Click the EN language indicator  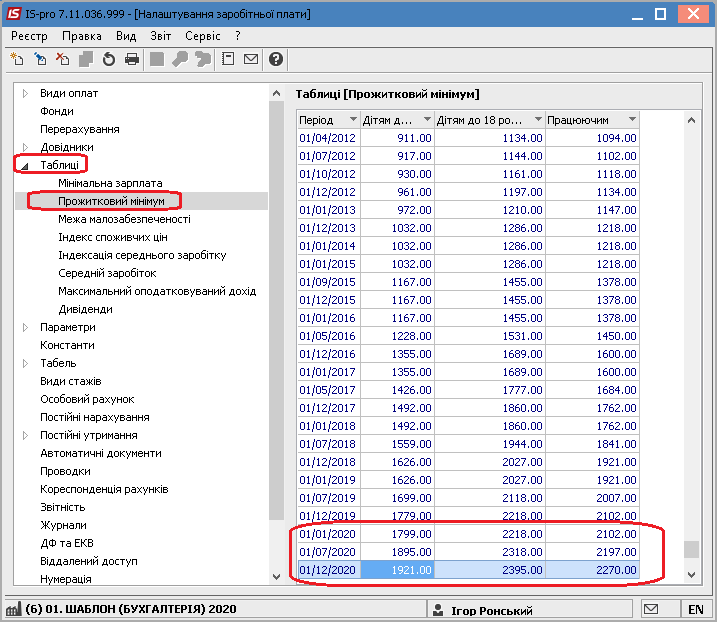[696, 609]
